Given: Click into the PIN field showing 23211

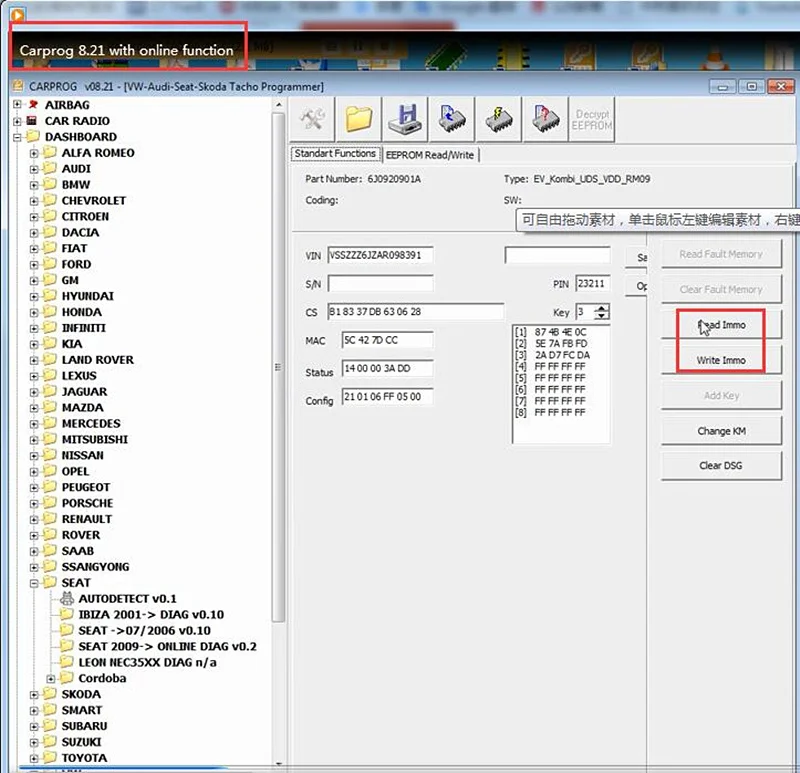Looking at the screenshot, I should (x=592, y=283).
